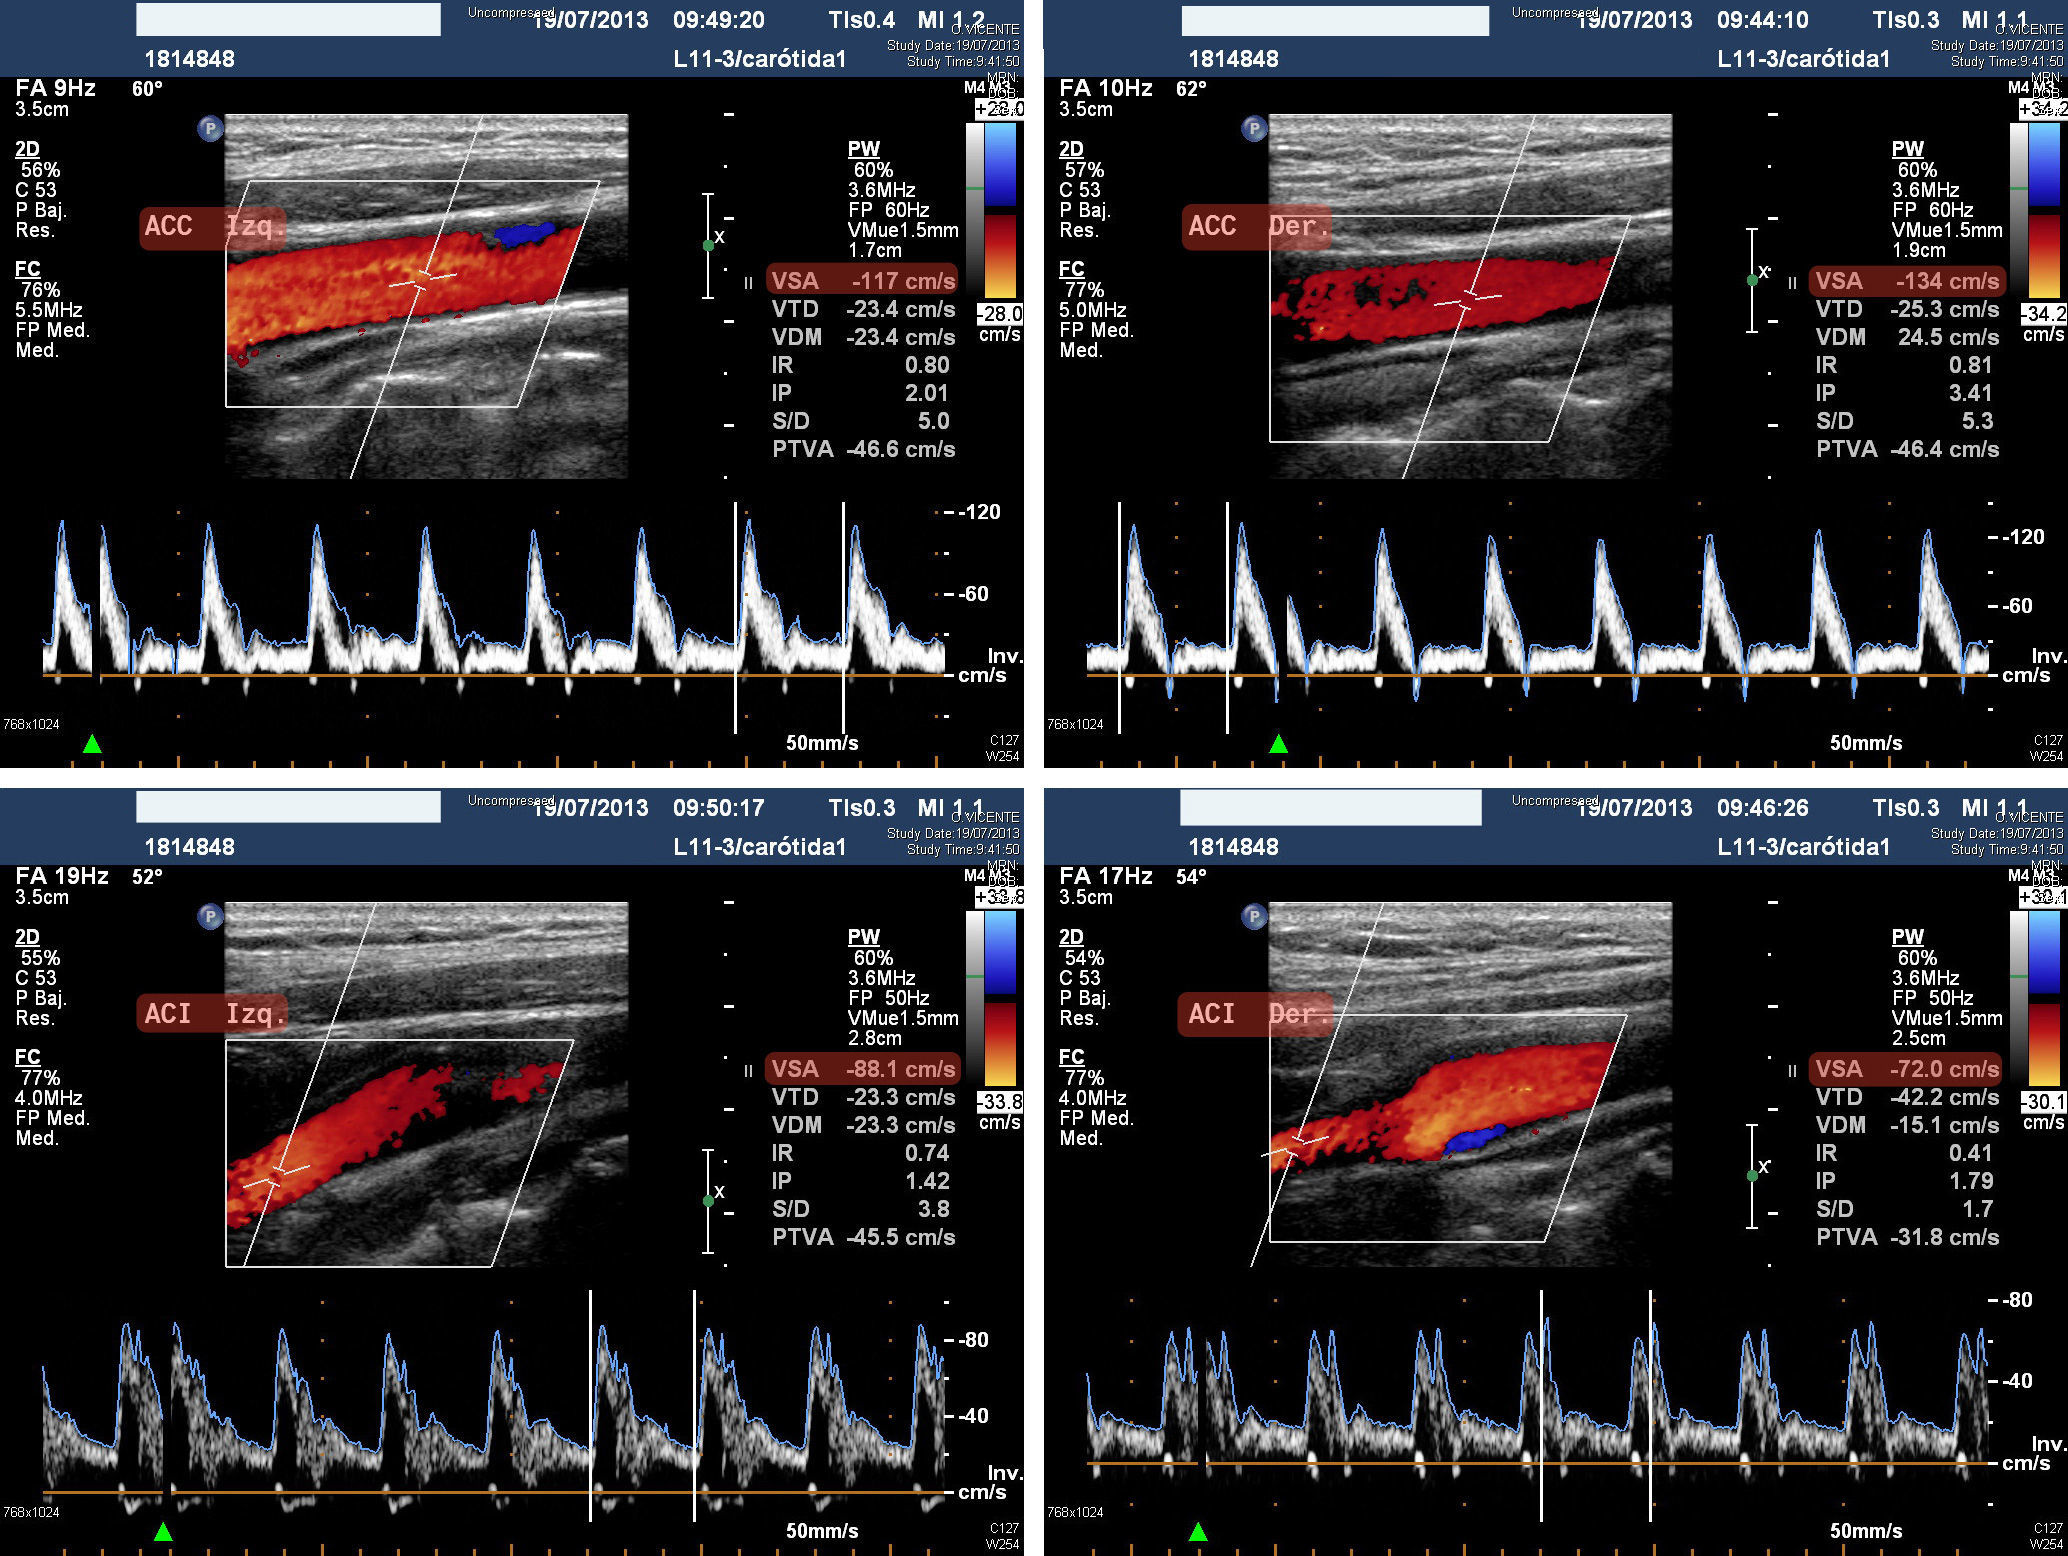The image size is (2068, 1556).
Task: Click the ACI Der. annotation label
Action: pyautogui.click(x=1256, y=1014)
